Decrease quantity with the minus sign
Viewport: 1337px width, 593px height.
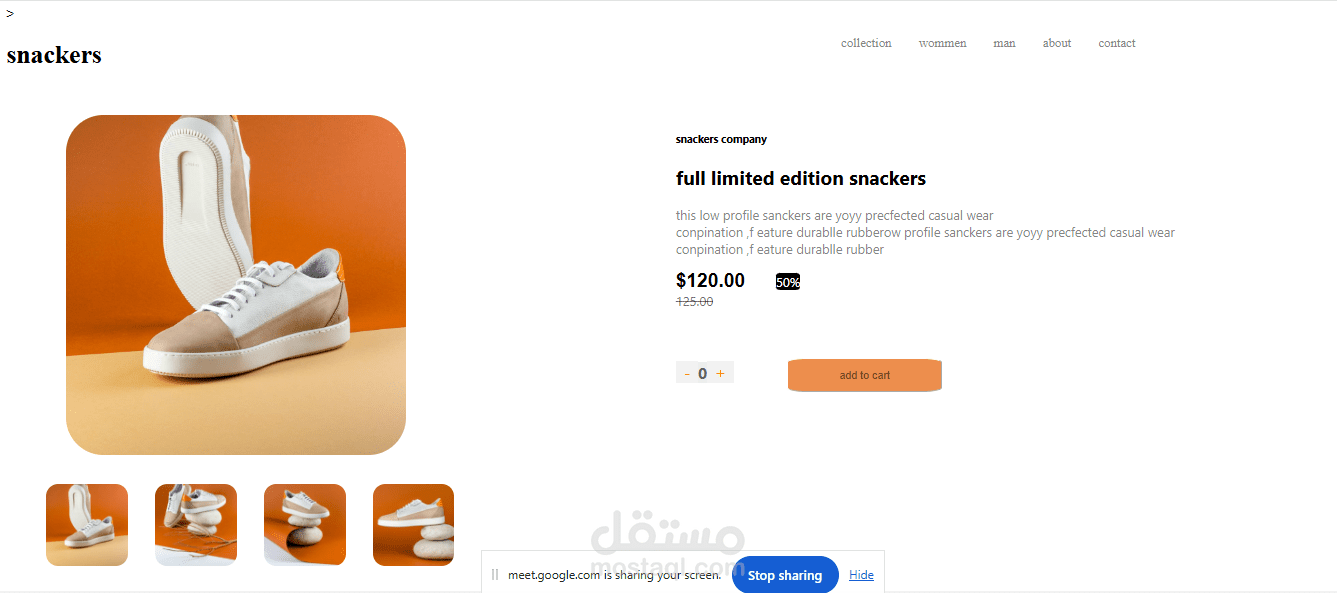point(687,374)
